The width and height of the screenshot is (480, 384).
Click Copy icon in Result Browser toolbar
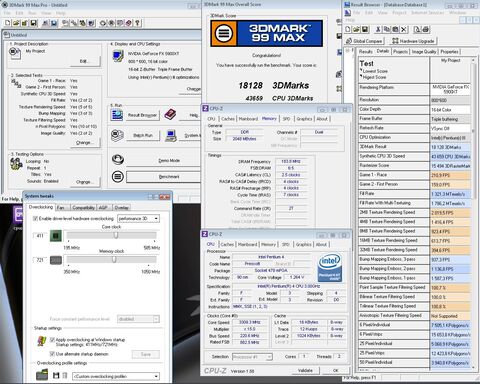click(x=387, y=29)
